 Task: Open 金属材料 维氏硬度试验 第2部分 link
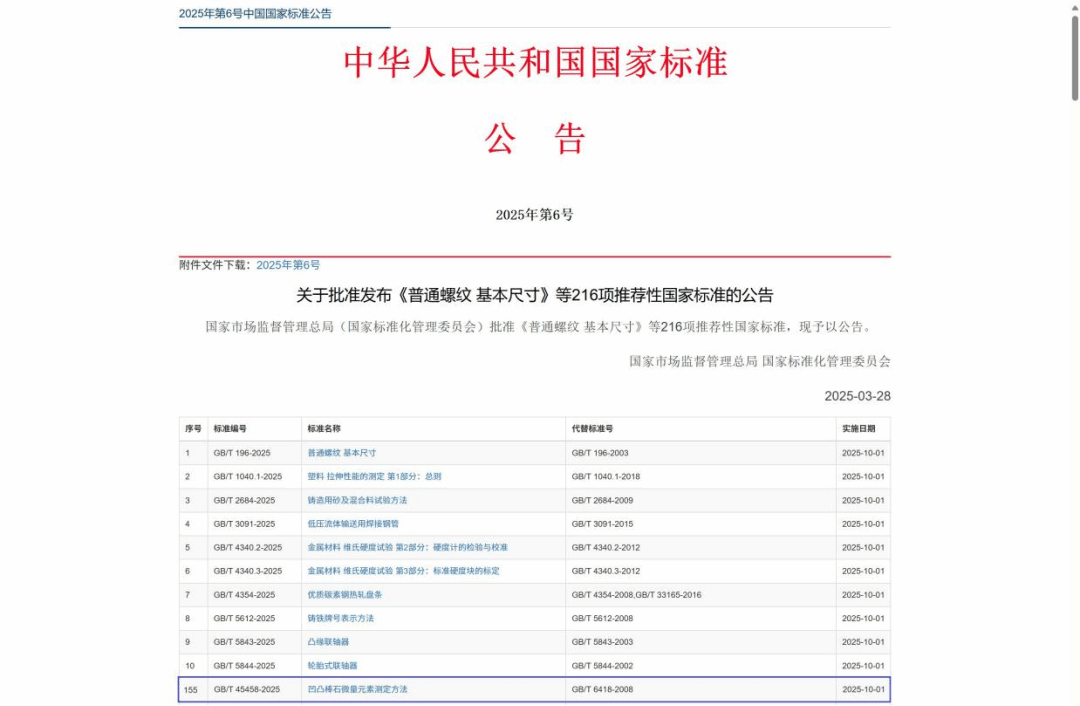pyautogui.click(x=407, y=548)
